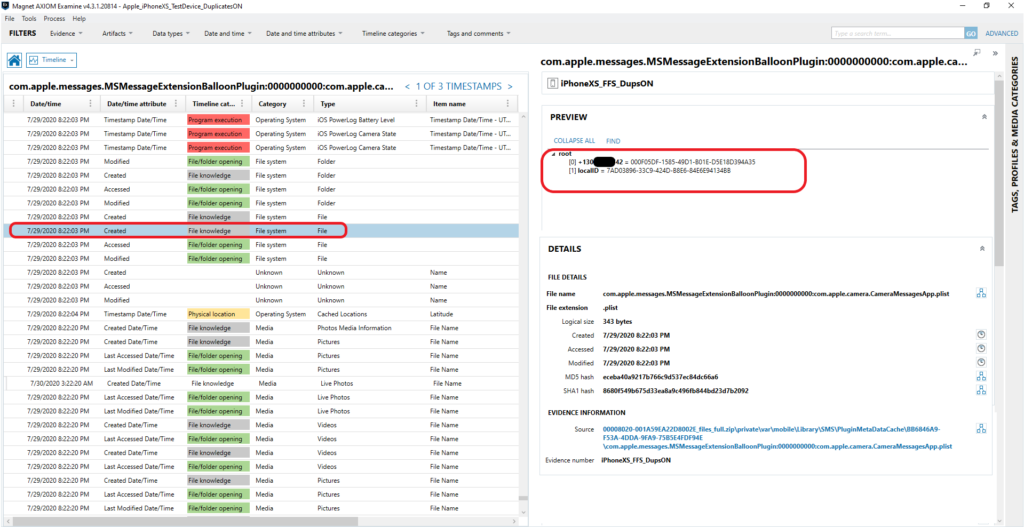This screenshot has width=1024, height=527.
Task: Collapse details pane with double chevron
Action: [x=995, y=54]
